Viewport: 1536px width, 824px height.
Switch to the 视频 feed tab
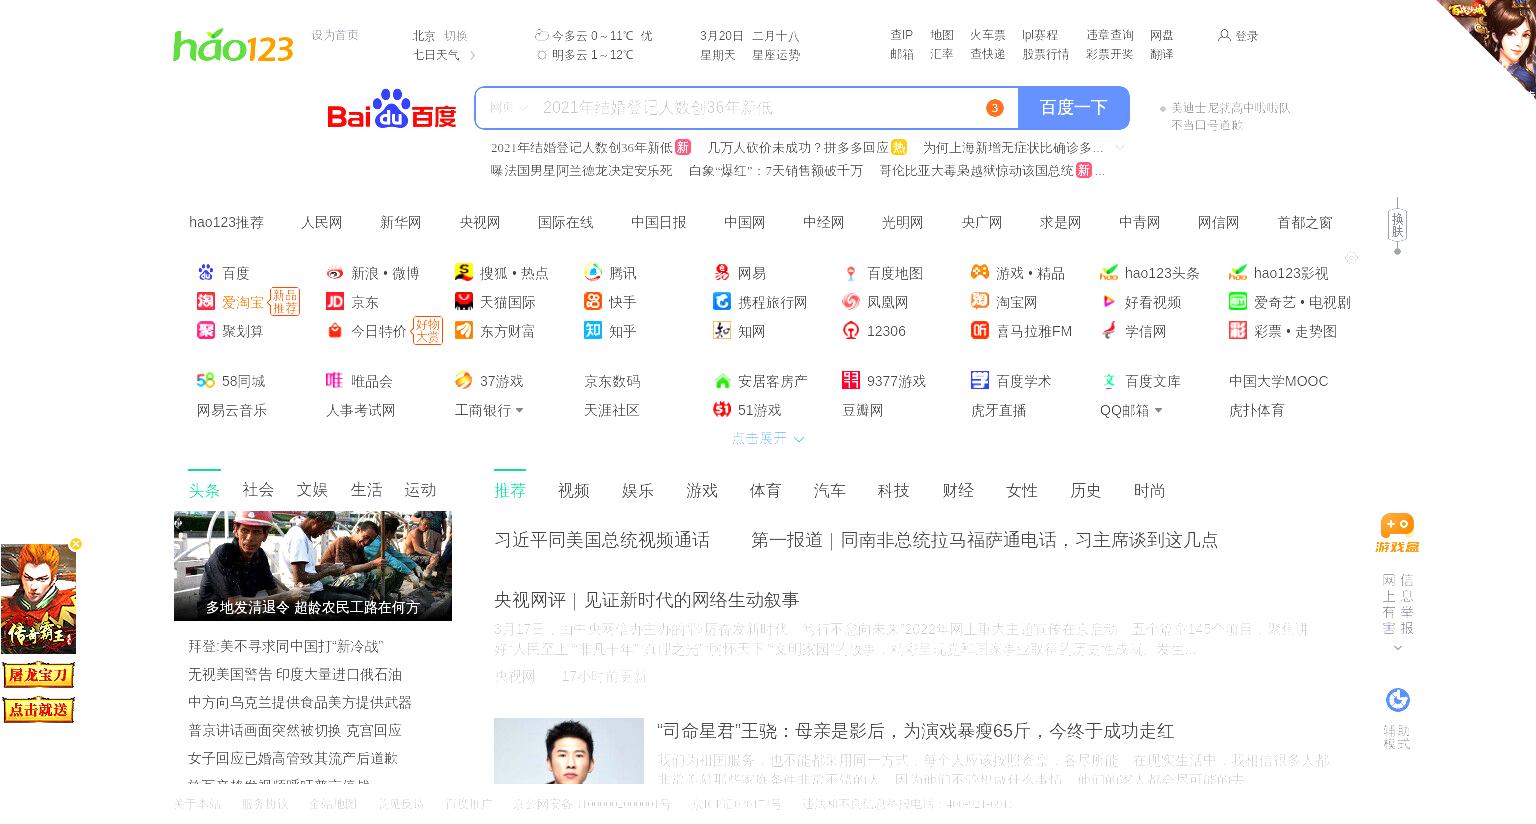pos(574,490)
